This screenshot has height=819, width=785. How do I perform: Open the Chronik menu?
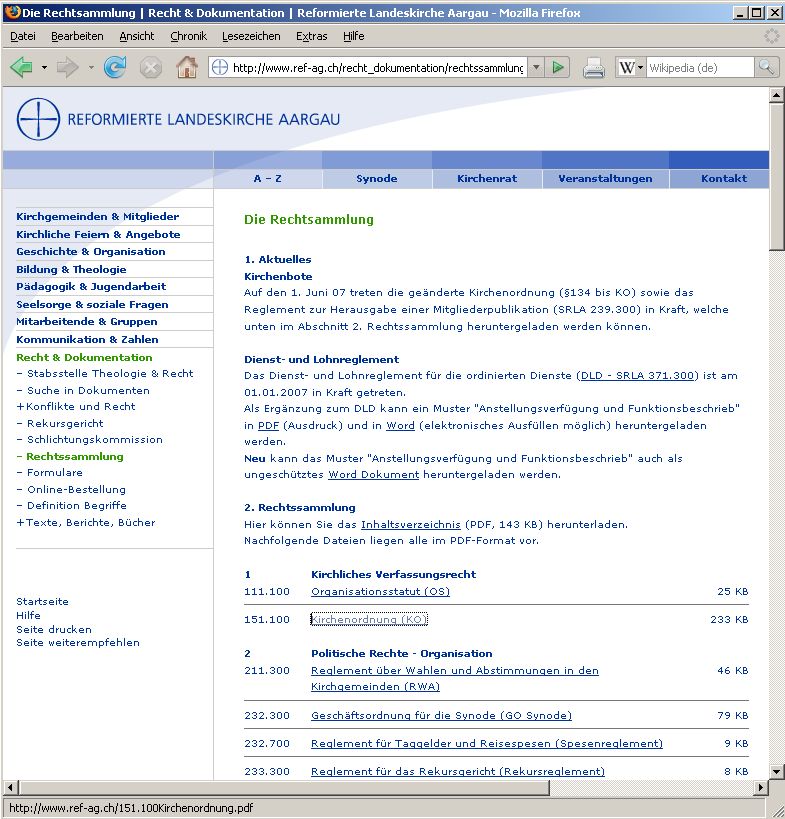pyautogui.click(x=189, y=36)
